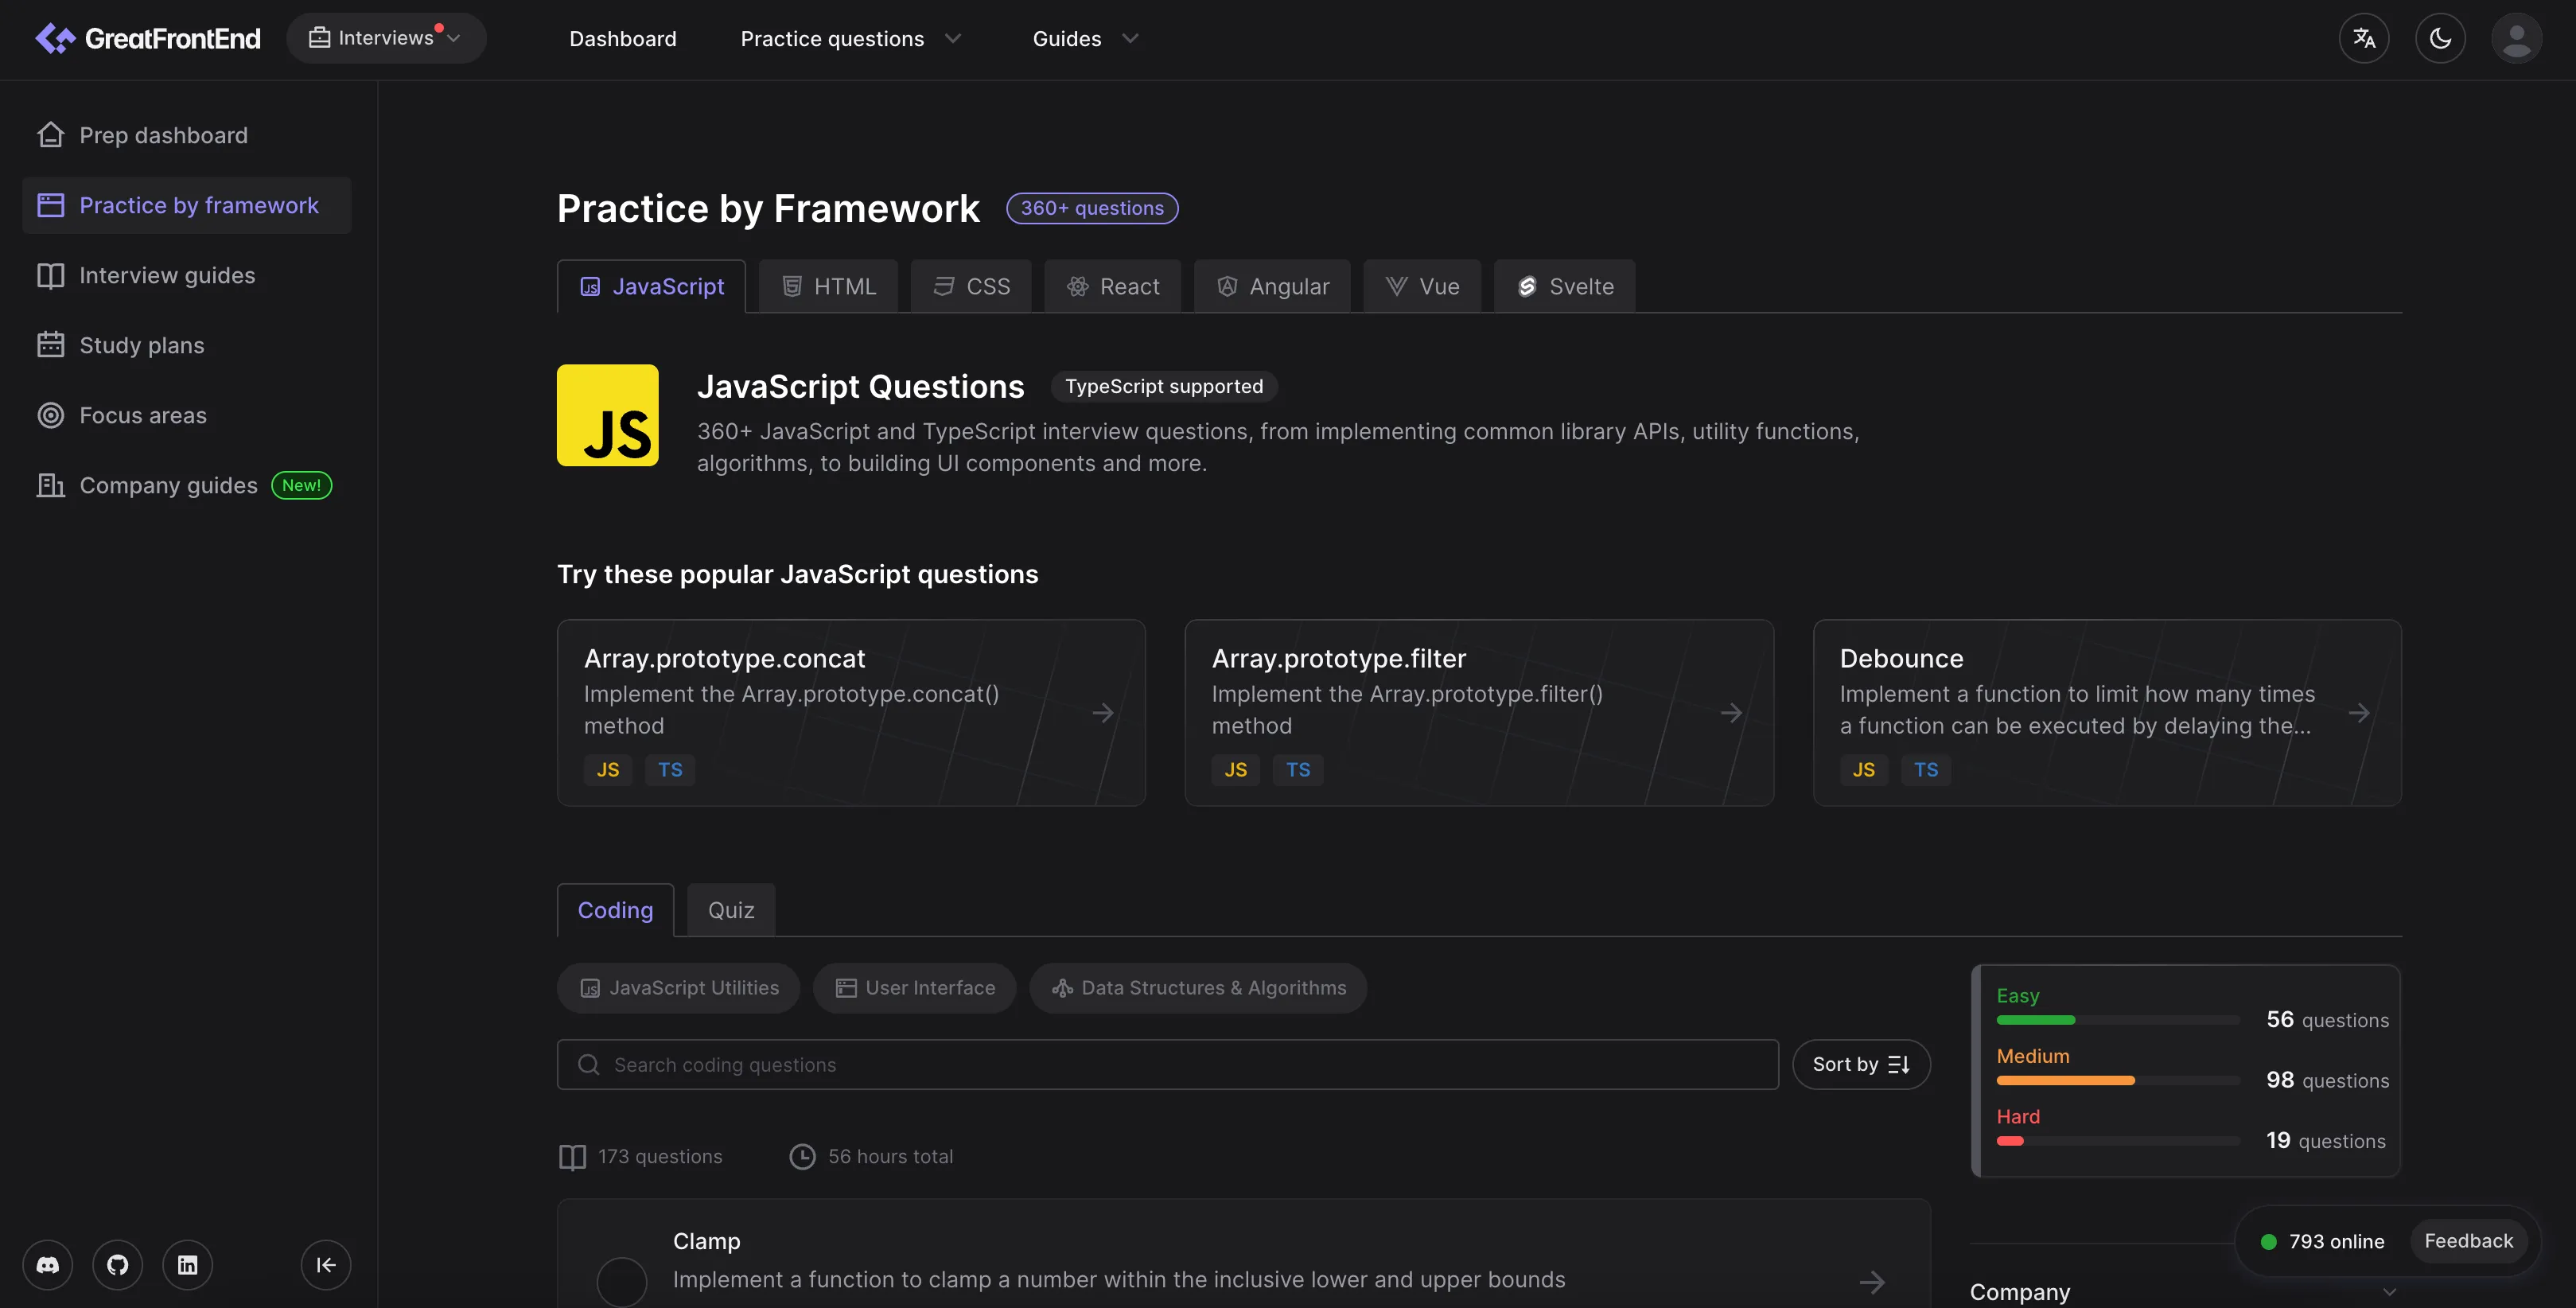Click the Interview guides book icon

pyautogui.click(x=51, y=275)
